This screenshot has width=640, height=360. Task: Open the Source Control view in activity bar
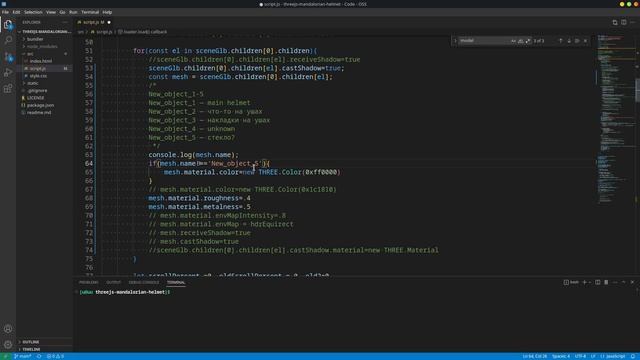pos(8,57)
